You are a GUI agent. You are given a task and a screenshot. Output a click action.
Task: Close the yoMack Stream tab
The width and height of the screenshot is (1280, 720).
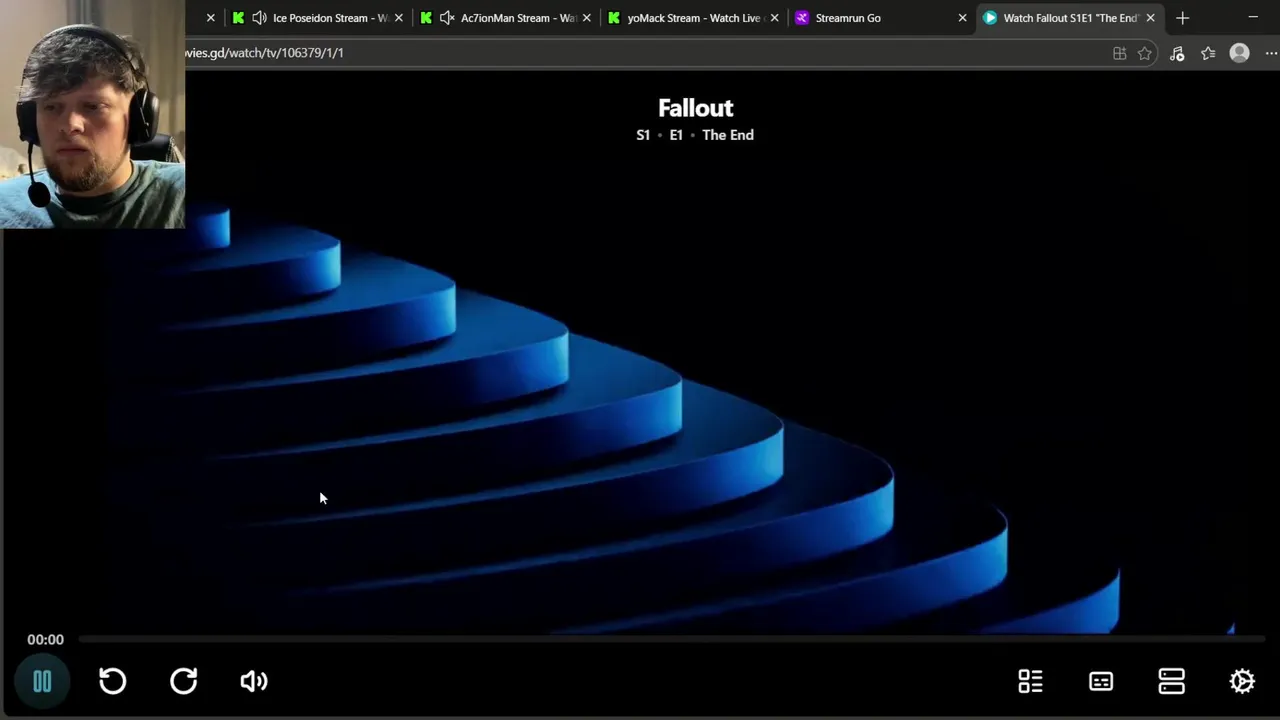(x=774, y=18)
